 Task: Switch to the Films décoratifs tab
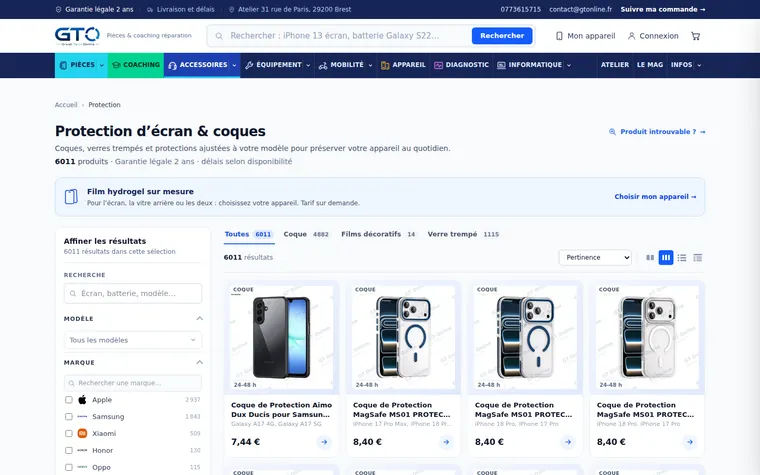coord(378,234)
